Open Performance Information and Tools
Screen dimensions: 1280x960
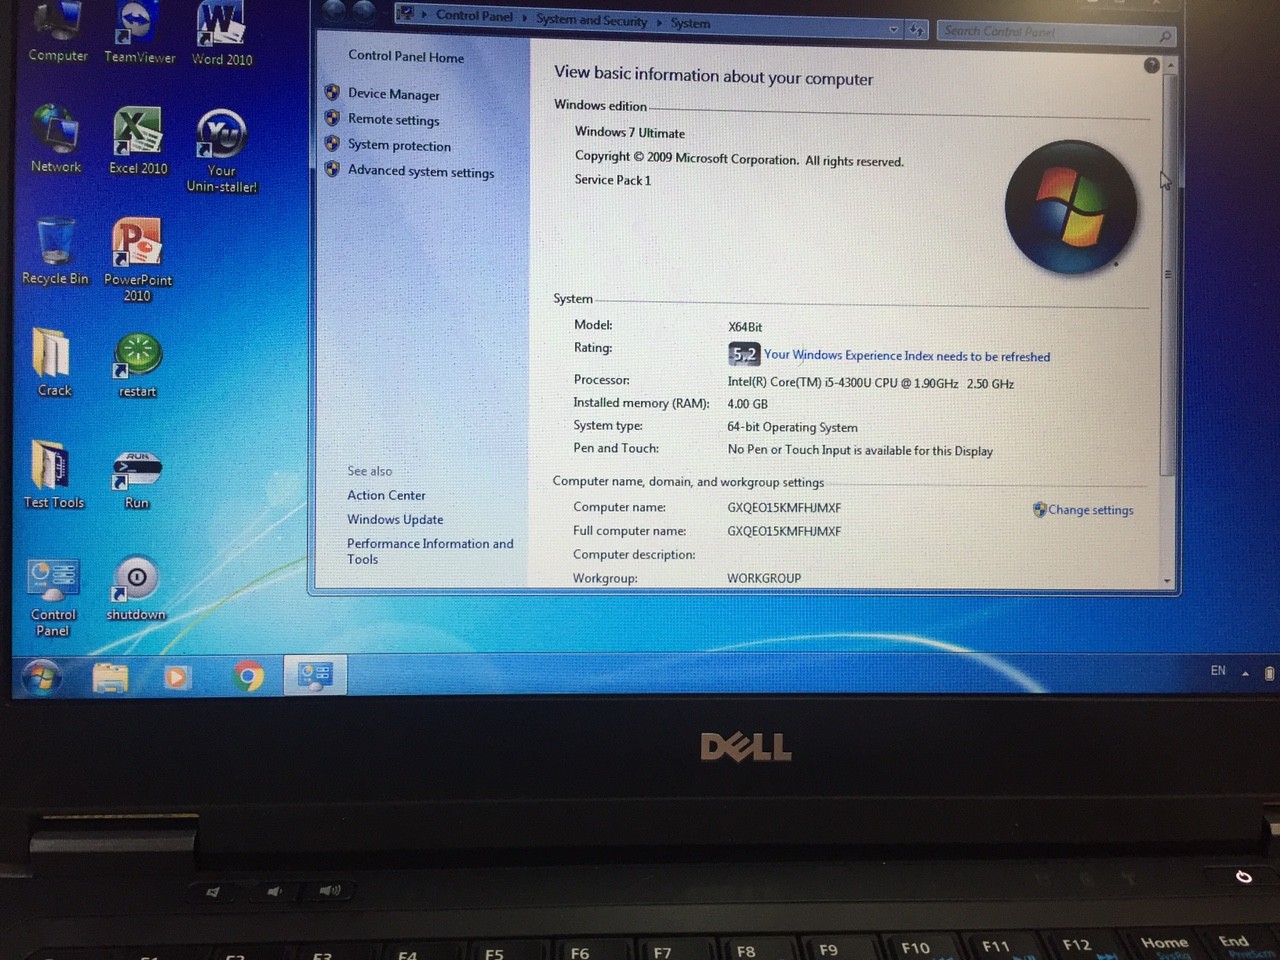tap(430, 551)
